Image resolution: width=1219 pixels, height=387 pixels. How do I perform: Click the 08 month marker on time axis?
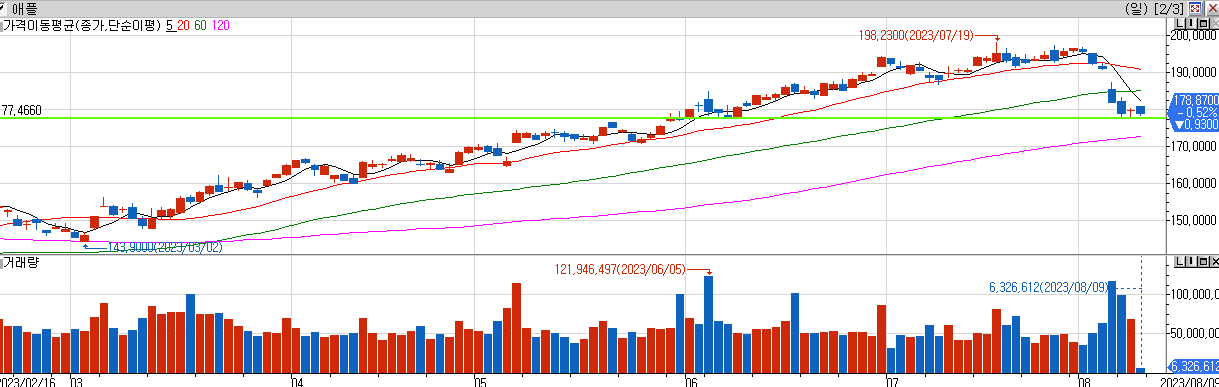(x=1084, y=381)
